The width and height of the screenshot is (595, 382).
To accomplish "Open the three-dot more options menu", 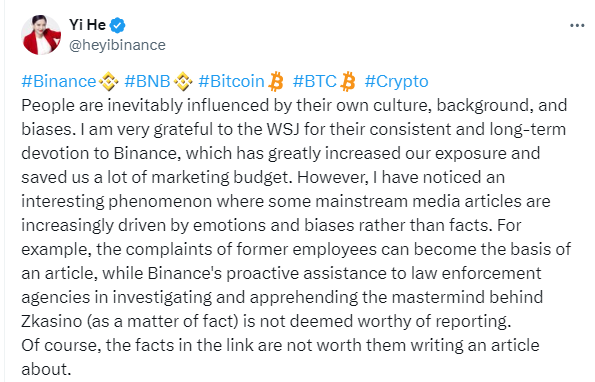I will point(577,25).
